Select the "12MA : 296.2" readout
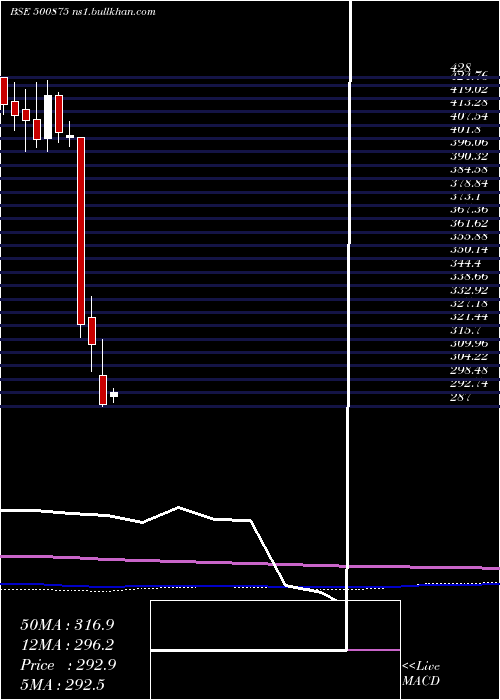 [x=67, y=645]
